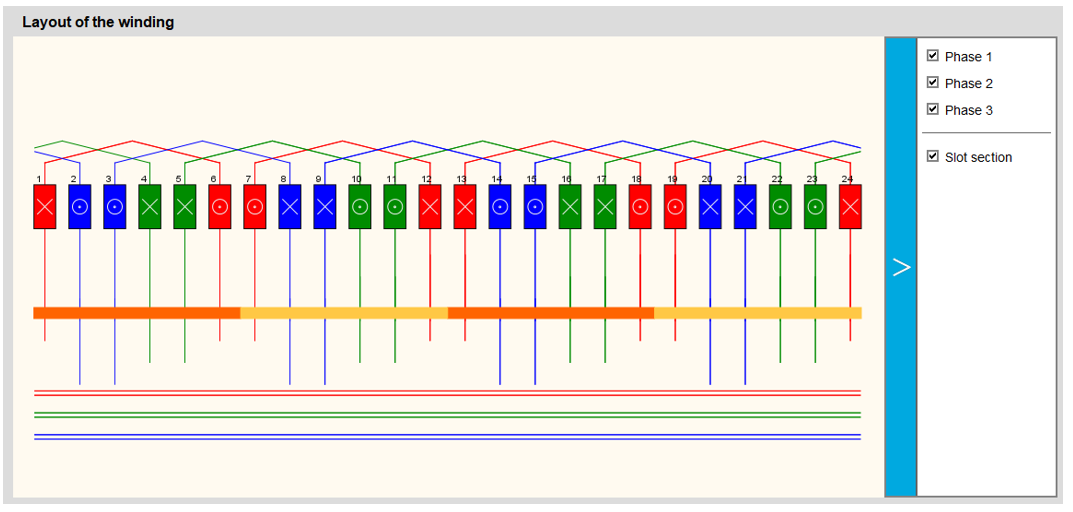
Task: Disable the Phase 3 checkbox
Action: point(933,110)
